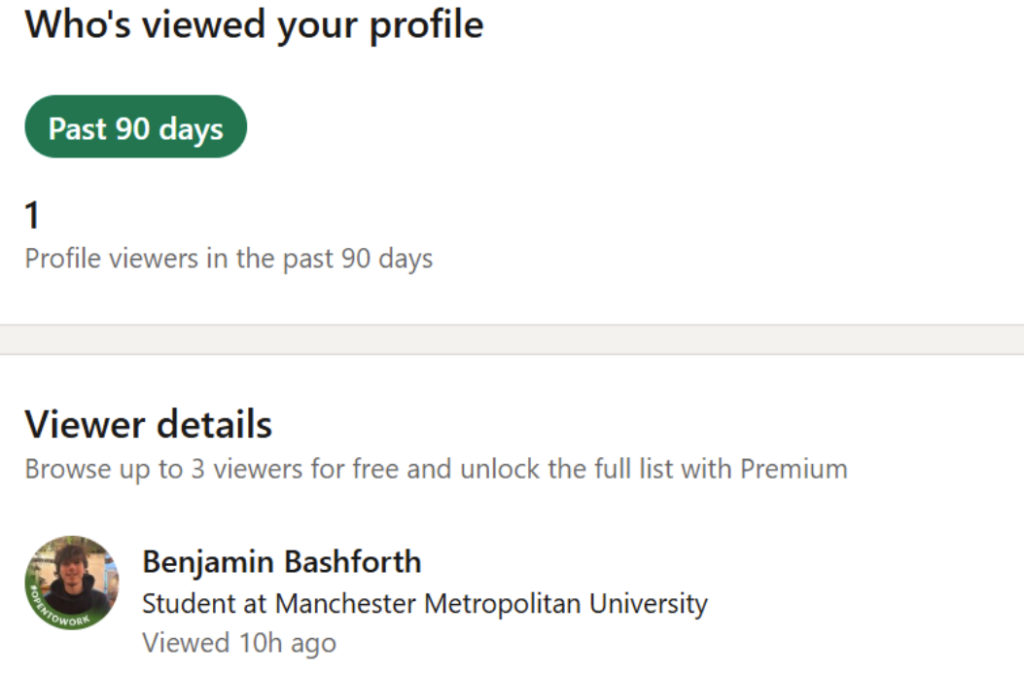Screen dimensions: 1024x674
Task: Open the first name Benjamin link
Action: [x=206, y=562]
